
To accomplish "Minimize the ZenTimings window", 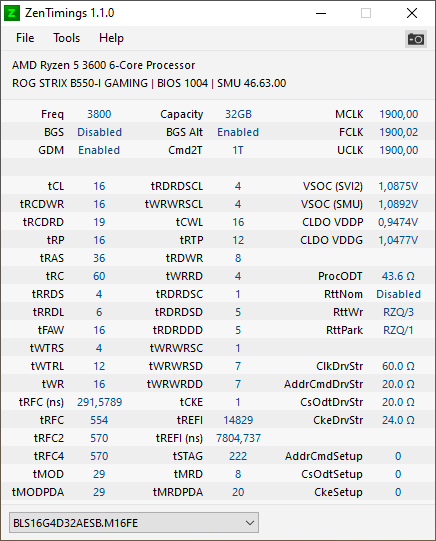I will click(321, 13).
